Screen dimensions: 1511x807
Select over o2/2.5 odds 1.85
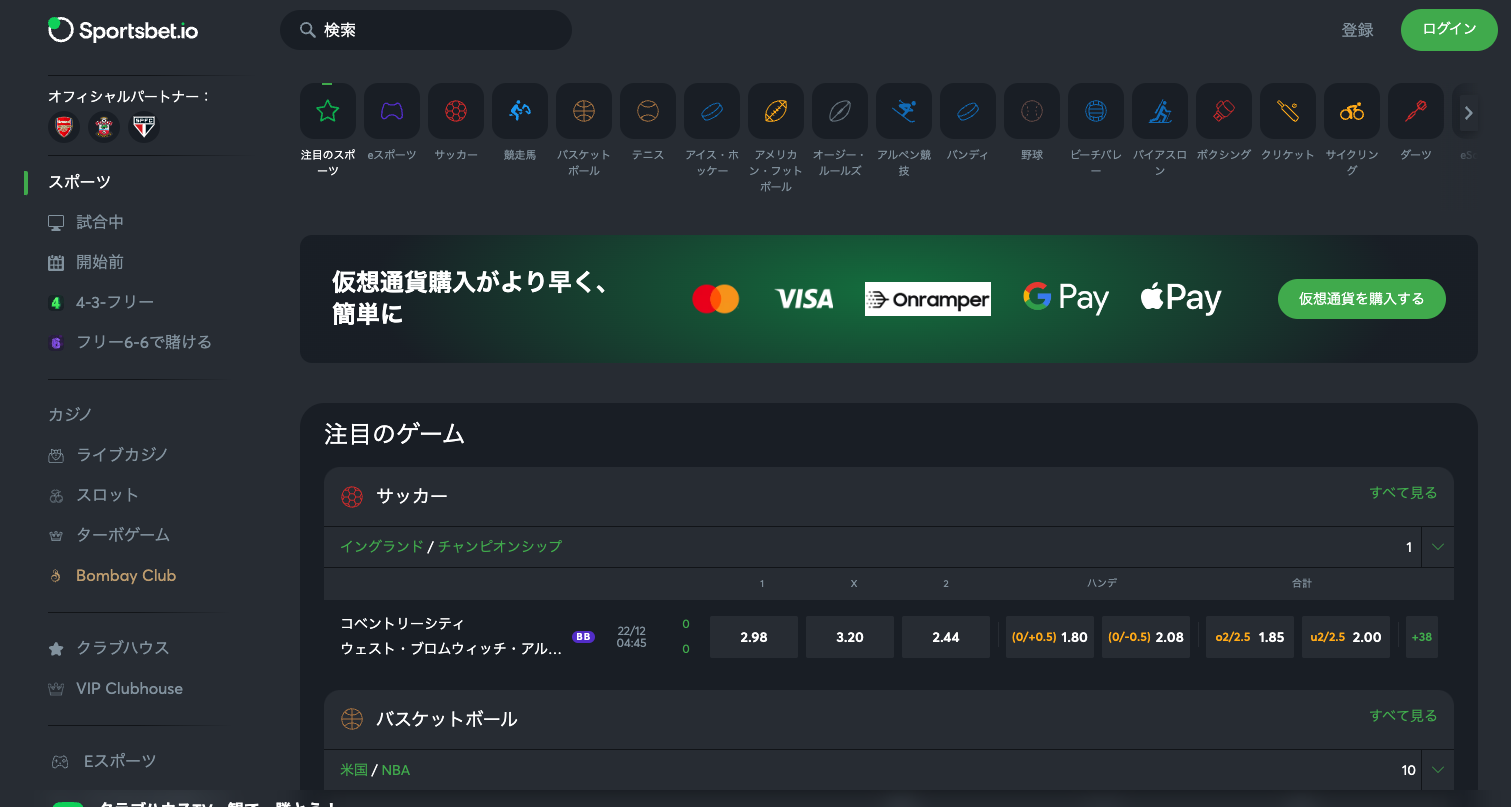(x=1250, y=637)
